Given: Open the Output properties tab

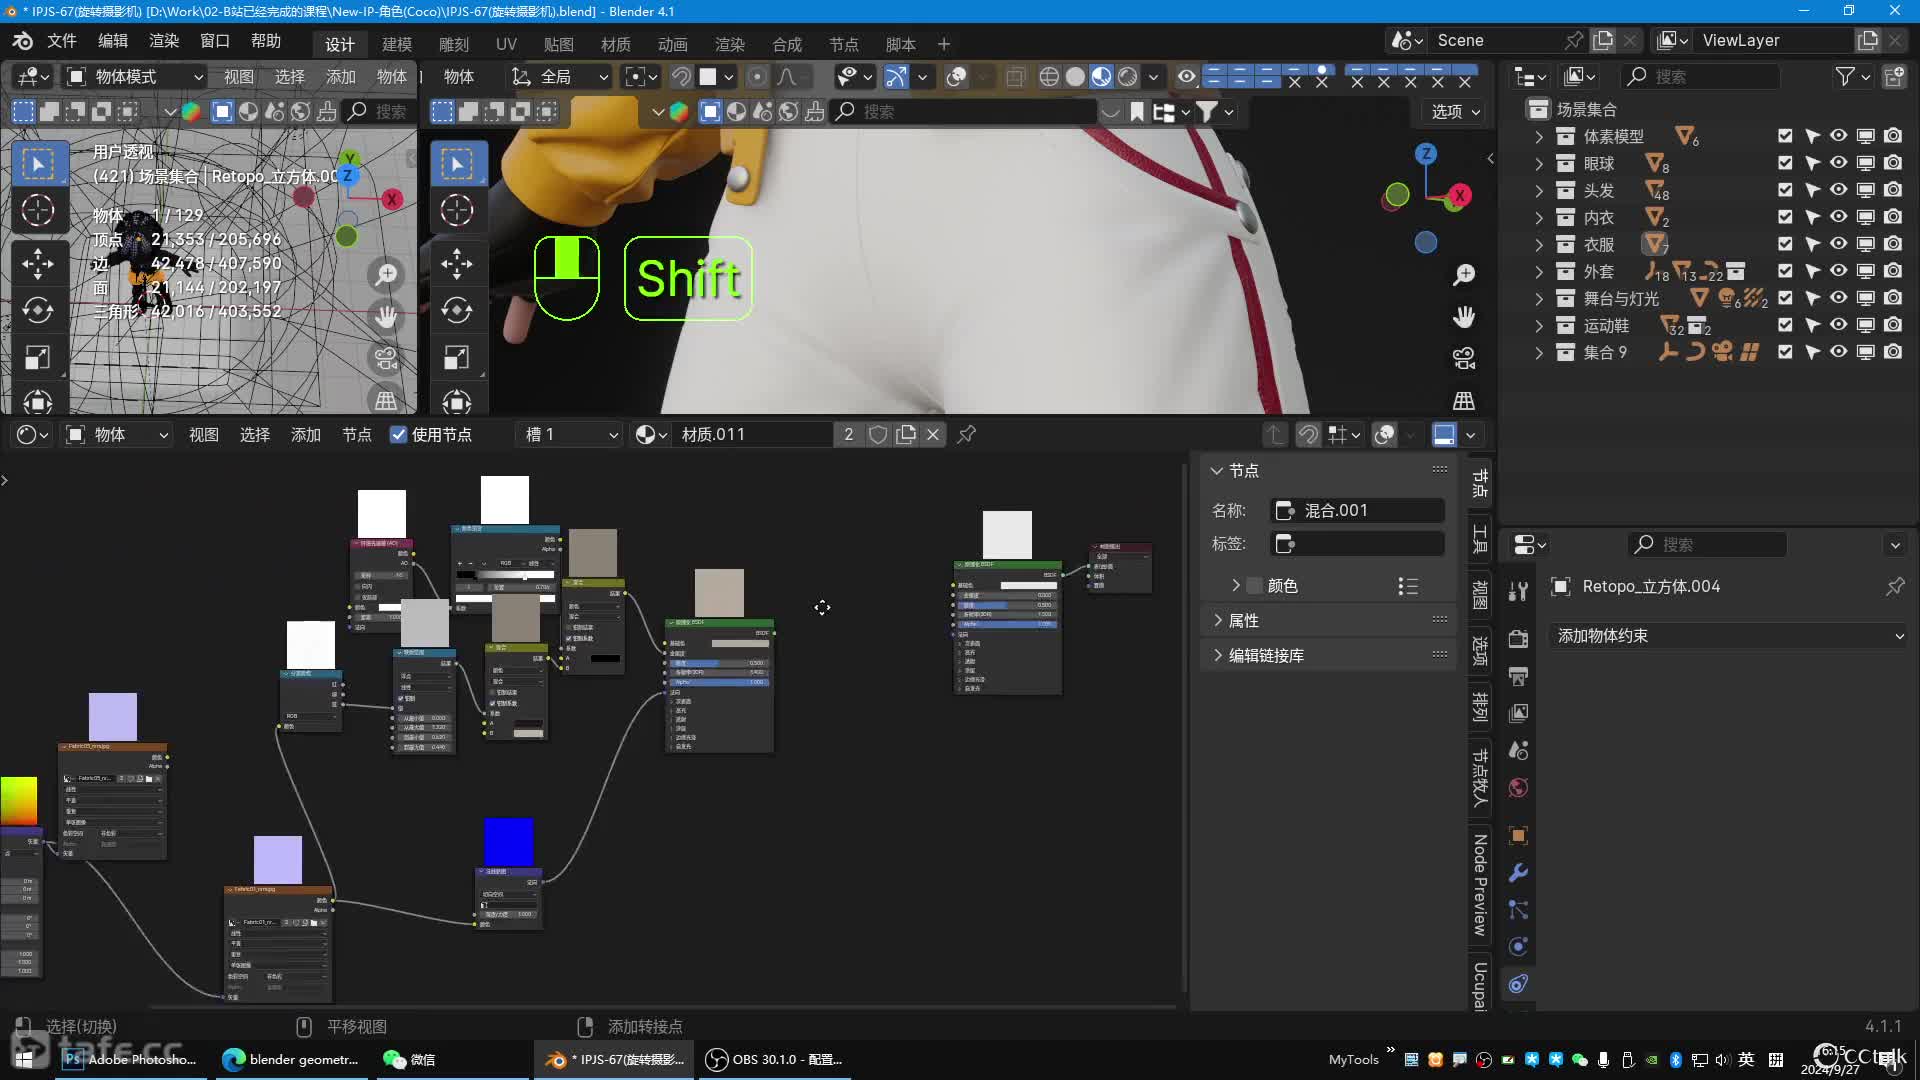Looking at the screenshot, I should (x=1518, y=676).
